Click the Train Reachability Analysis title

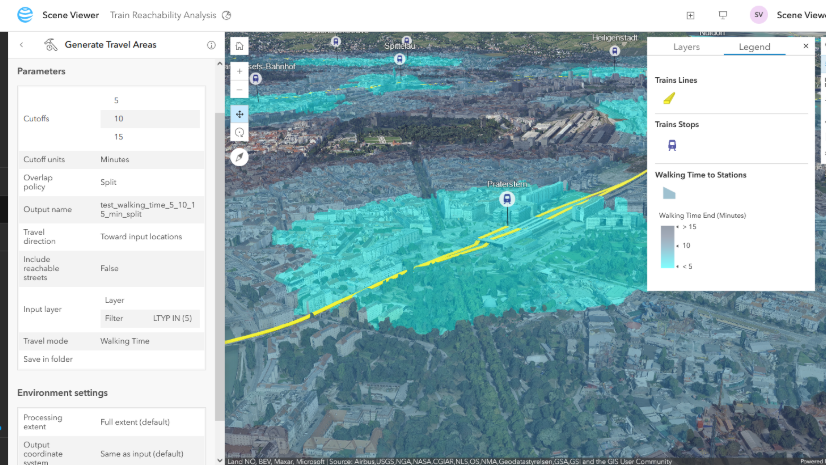pos(163,15)
